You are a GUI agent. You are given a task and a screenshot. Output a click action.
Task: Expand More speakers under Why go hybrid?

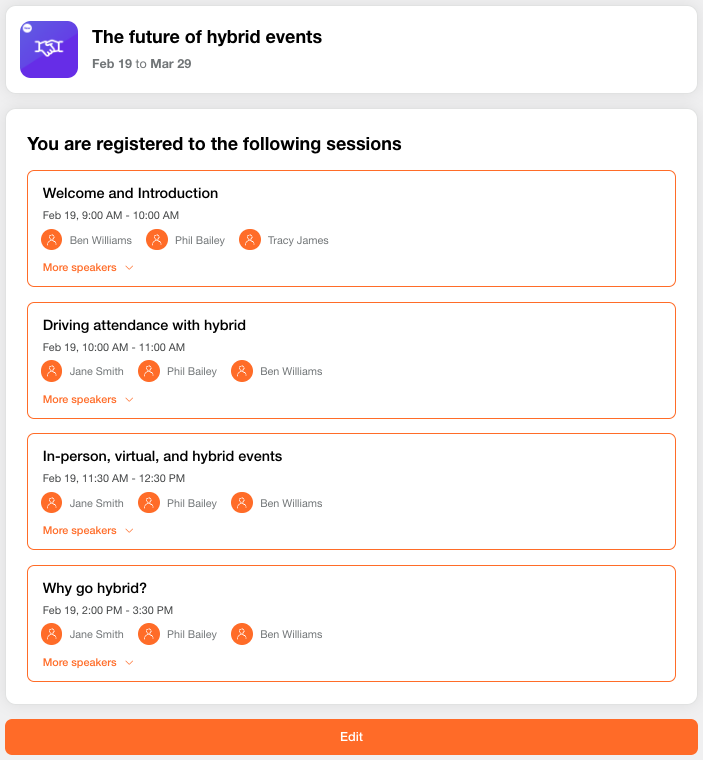[88, 662]
